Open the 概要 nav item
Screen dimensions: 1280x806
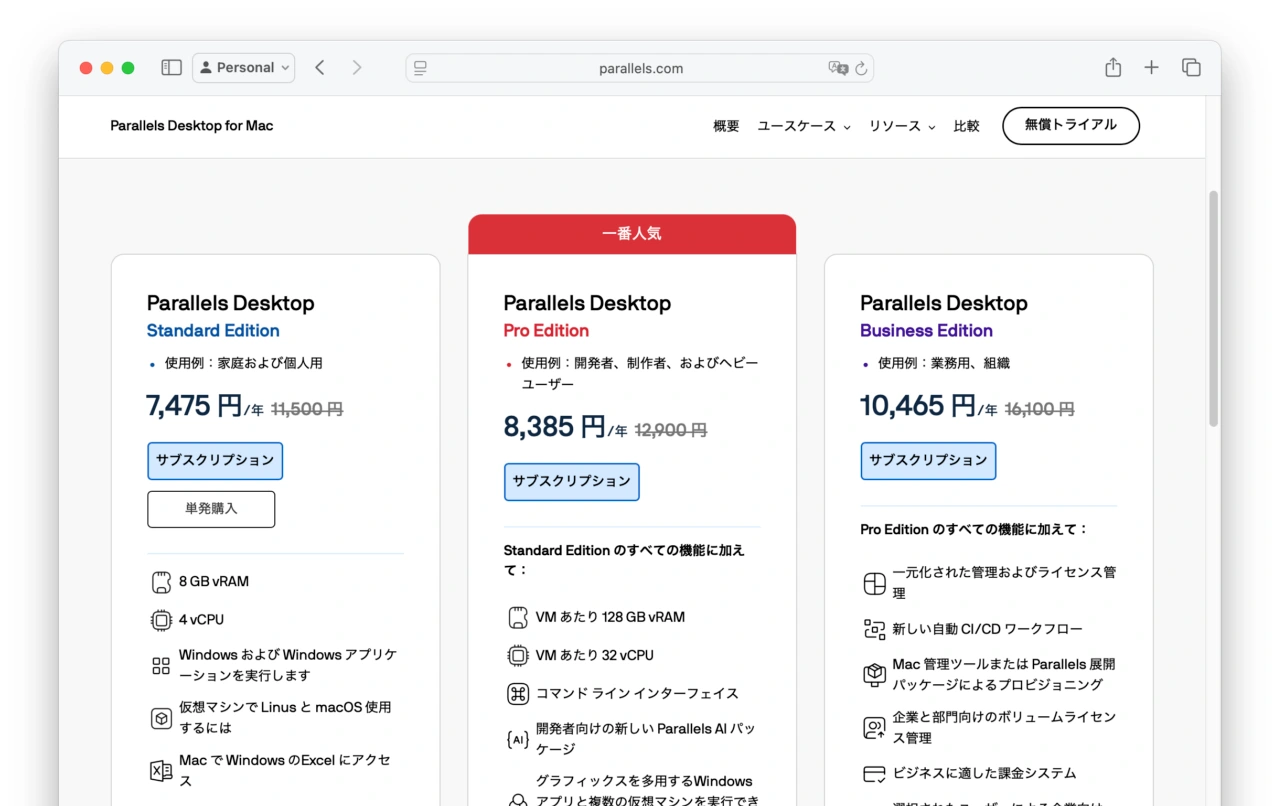click(726, 127)
